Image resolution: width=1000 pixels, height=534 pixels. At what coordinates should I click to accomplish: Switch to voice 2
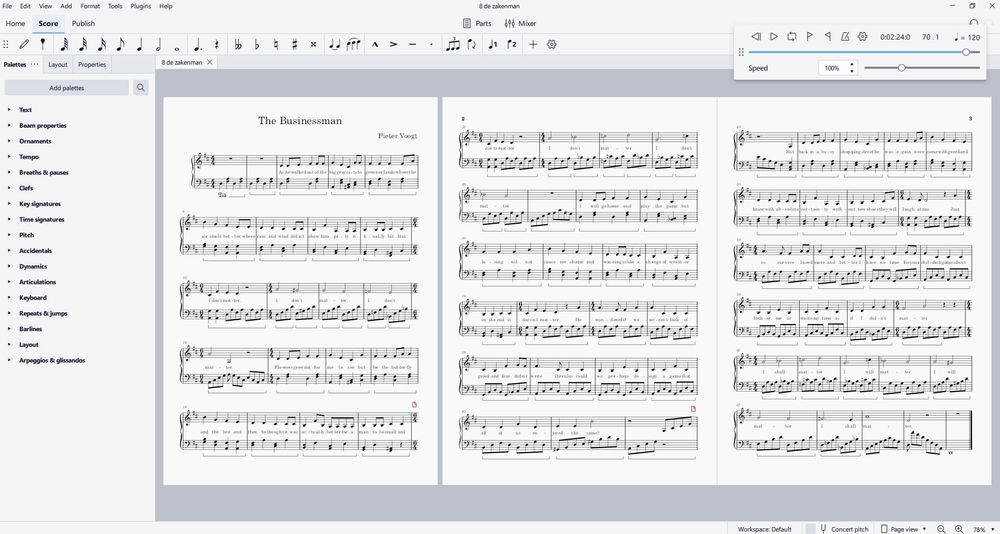[511, 45]
